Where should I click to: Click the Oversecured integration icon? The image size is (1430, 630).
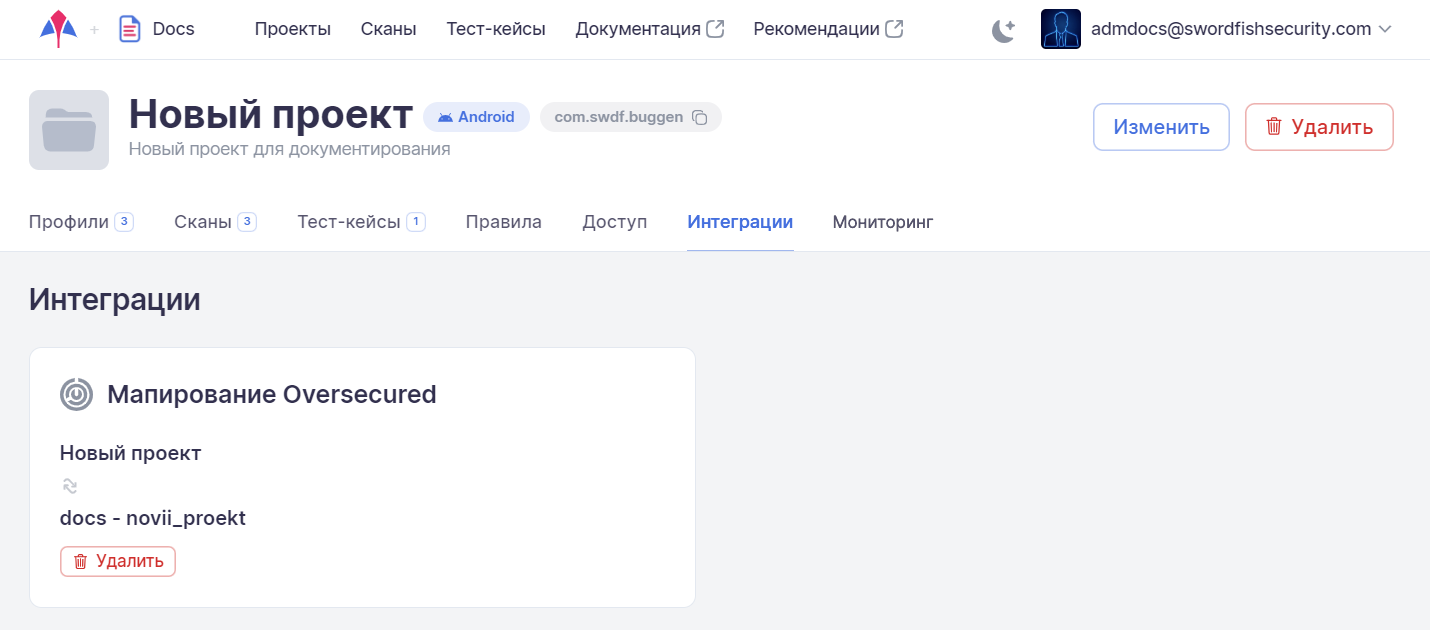point(76,394)
